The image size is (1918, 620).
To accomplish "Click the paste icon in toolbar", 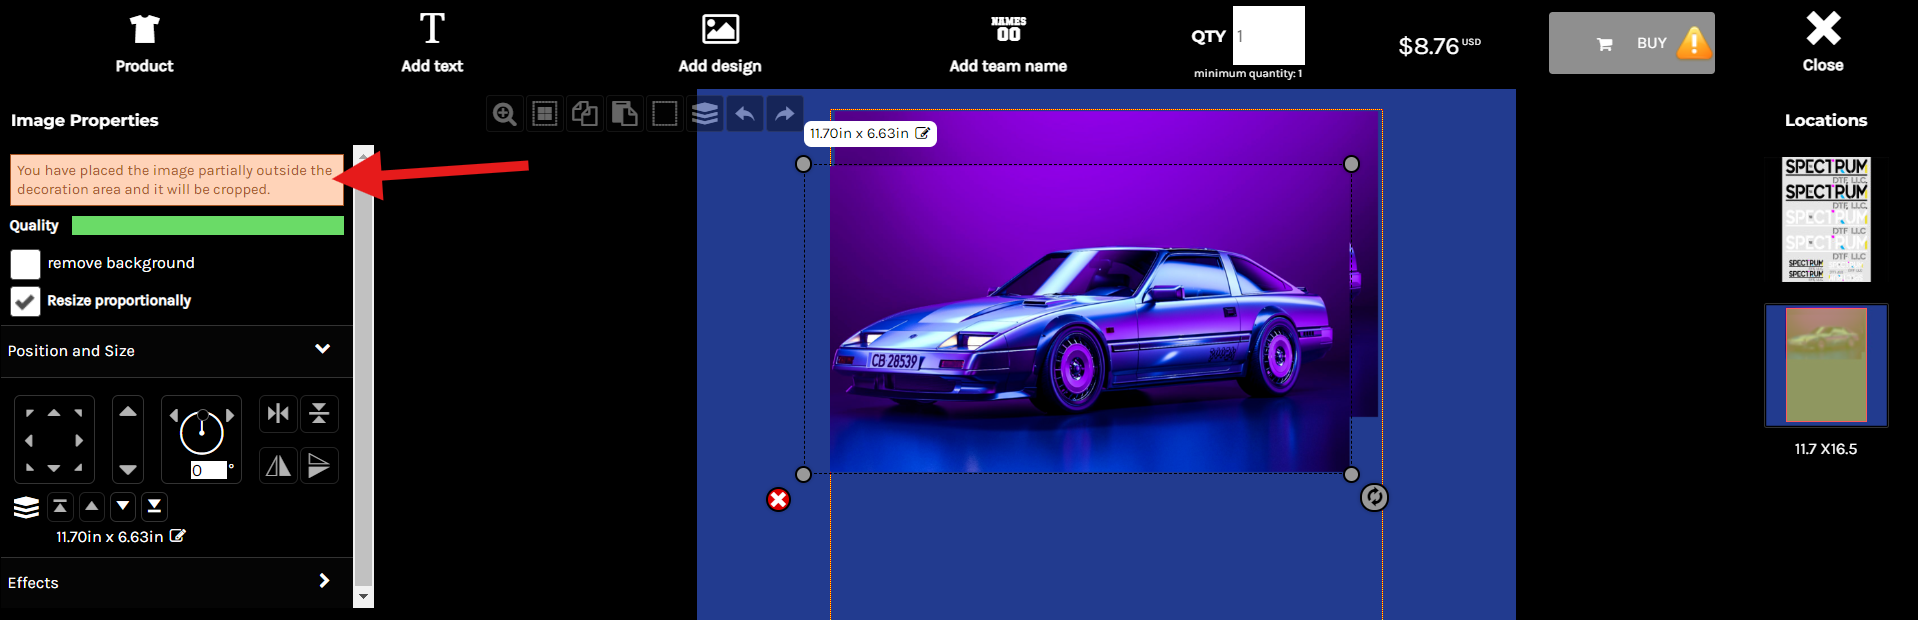I will pos(625,114).
